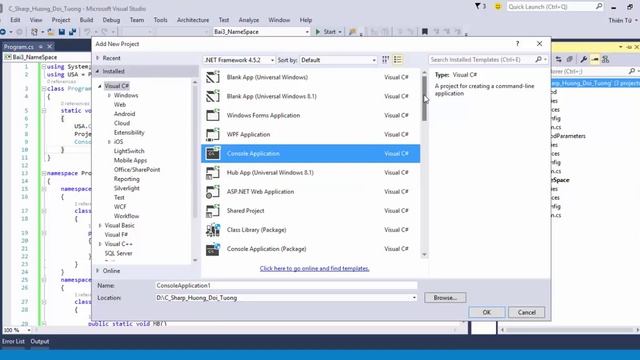Screen dimensions: 640x360
Task: Select the Silverlight category in tree
Action: click(127, 188)
